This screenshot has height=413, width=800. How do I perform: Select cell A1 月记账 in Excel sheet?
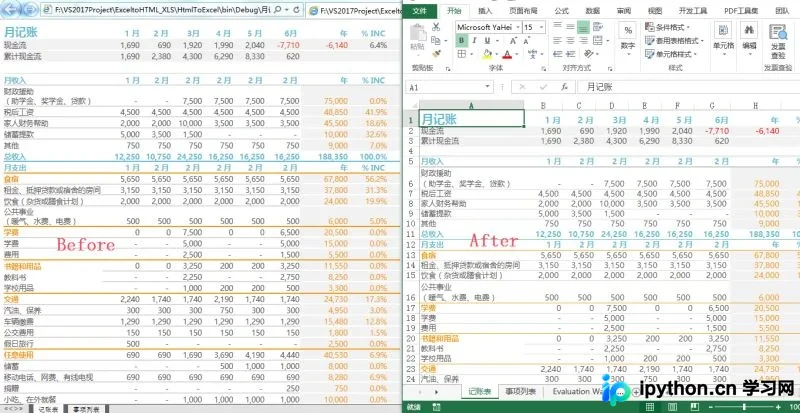[x=471, y=119]
